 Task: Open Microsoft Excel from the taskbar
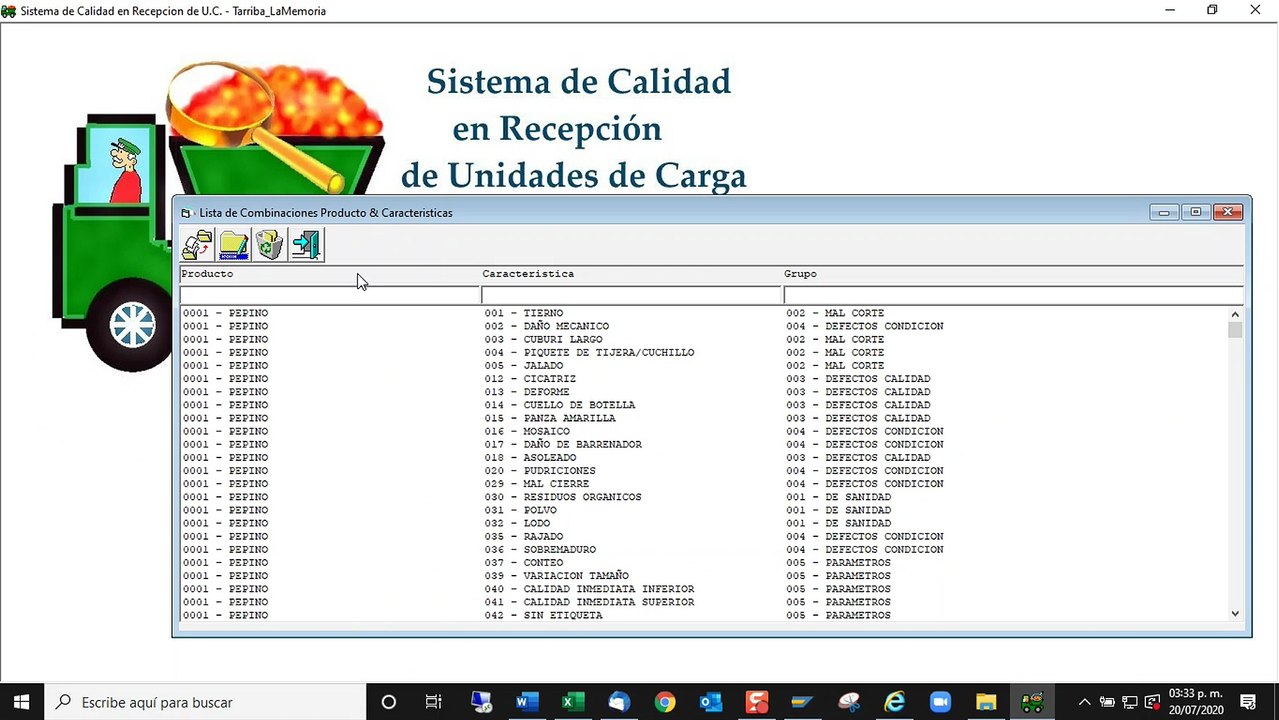573,702
